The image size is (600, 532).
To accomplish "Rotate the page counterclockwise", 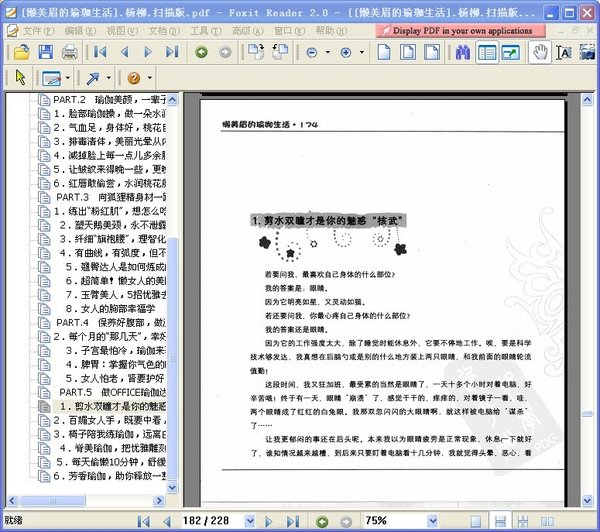I will (x=280, y=52).
